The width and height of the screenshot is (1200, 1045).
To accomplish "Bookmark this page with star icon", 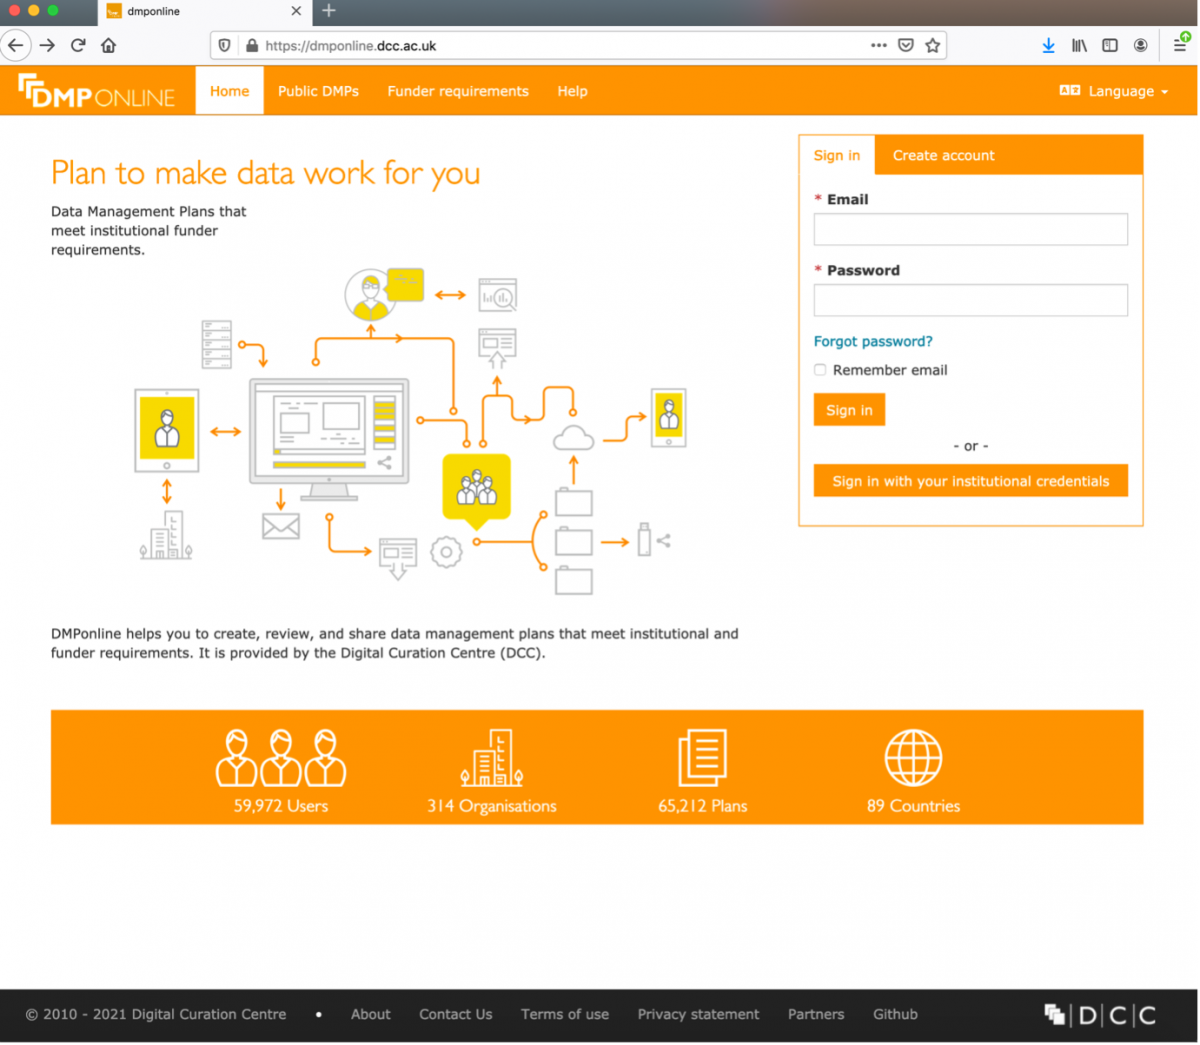I will (933, 45).
